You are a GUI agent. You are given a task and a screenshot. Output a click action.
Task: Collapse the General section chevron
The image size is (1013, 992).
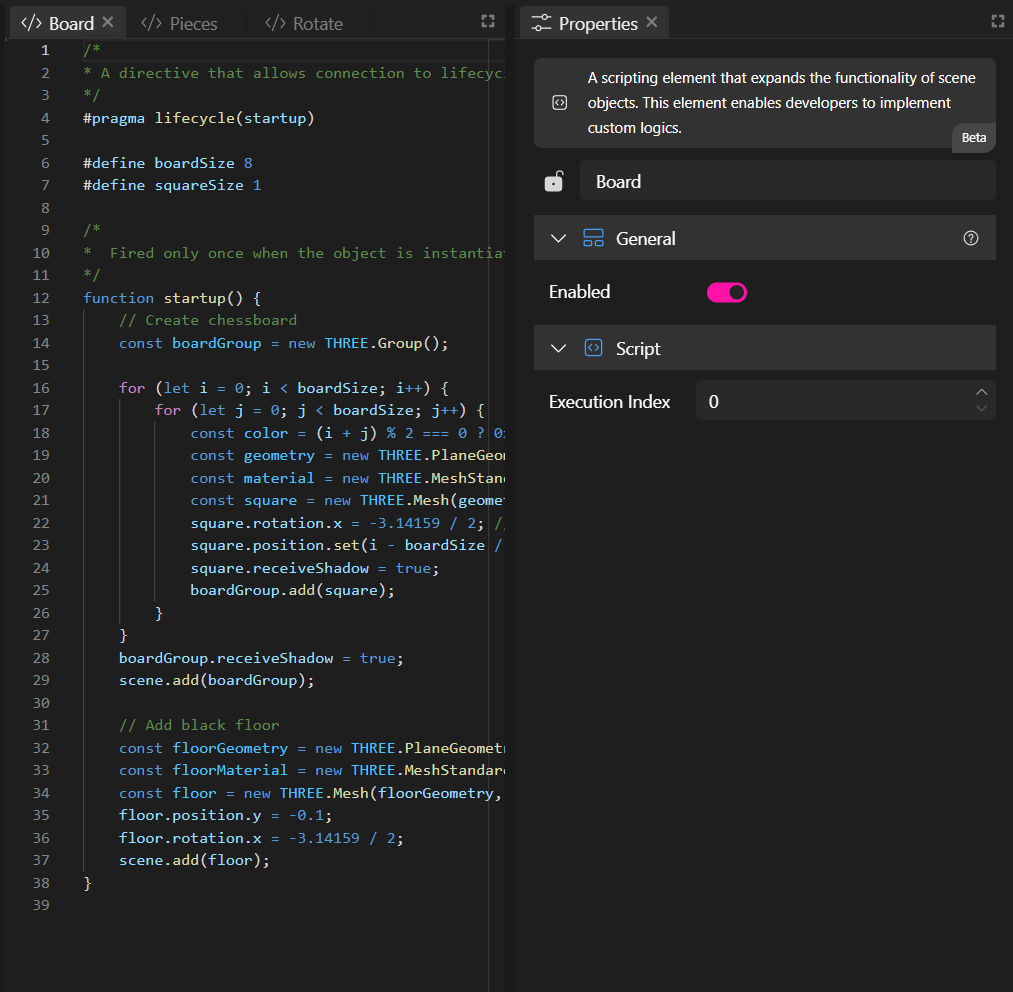click(x=559, y=238)
